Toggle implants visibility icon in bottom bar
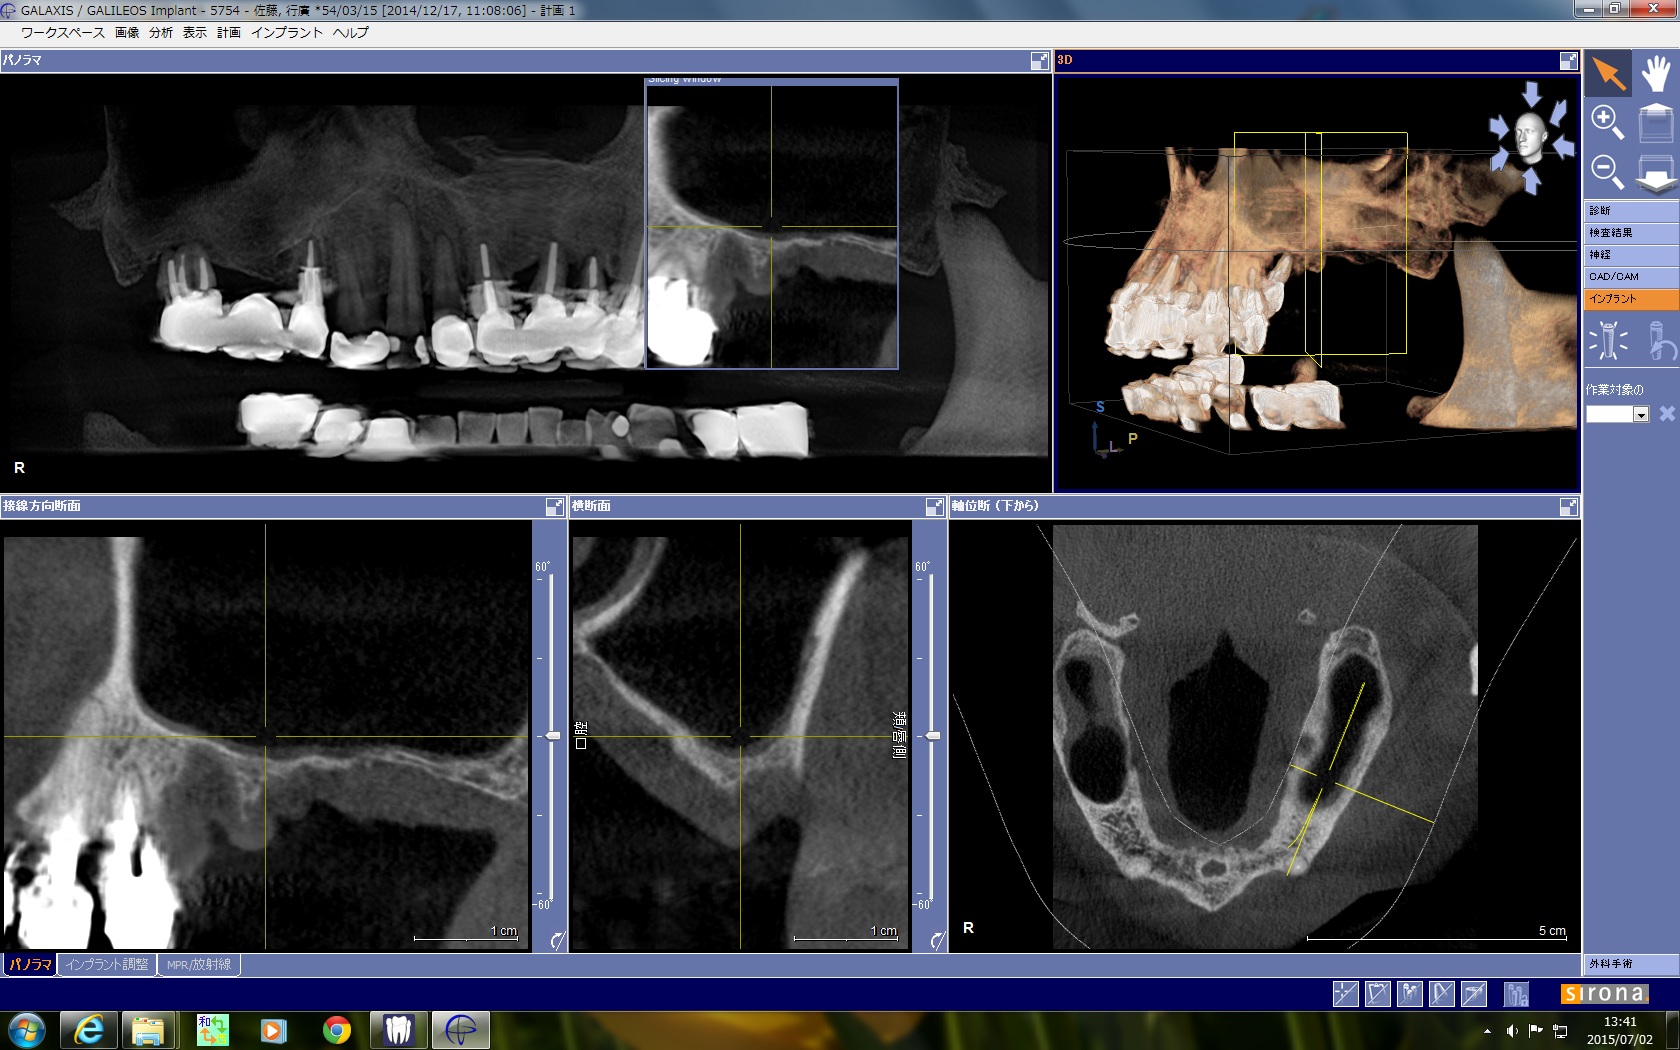 click(1409, 994)
